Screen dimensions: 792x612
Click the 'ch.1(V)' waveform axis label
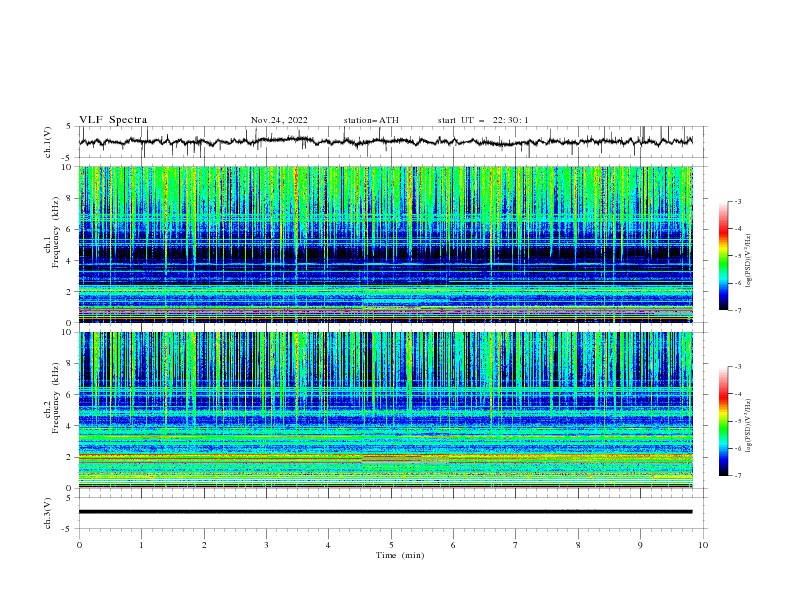tap(48, 142)
